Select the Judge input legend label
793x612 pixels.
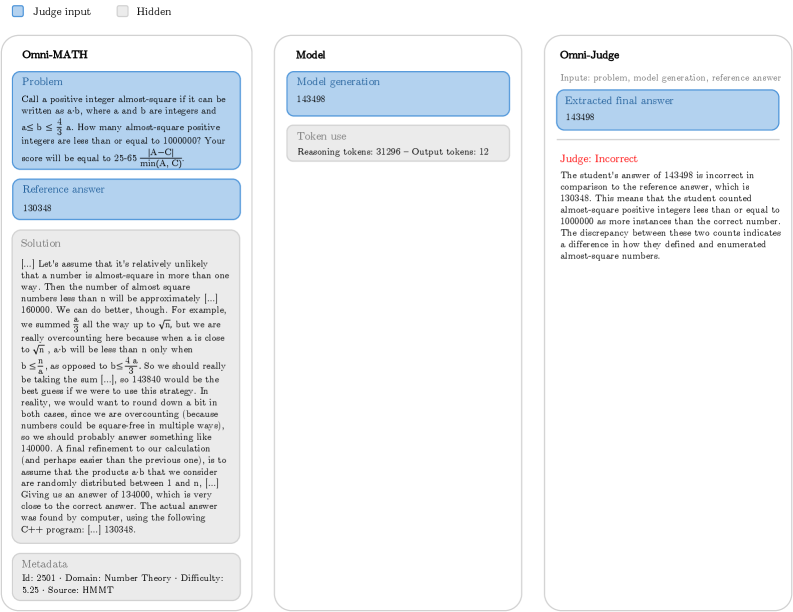tap(62, 12)
